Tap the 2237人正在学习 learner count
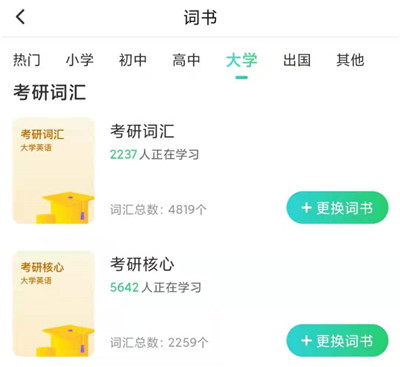The image size is (400, 367). click(155, 155)
